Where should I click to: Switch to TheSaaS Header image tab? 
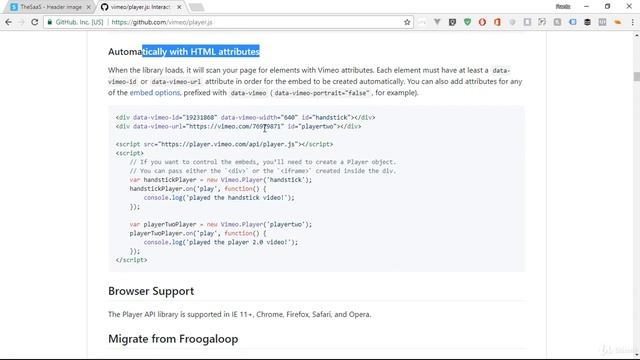point(51,7)
